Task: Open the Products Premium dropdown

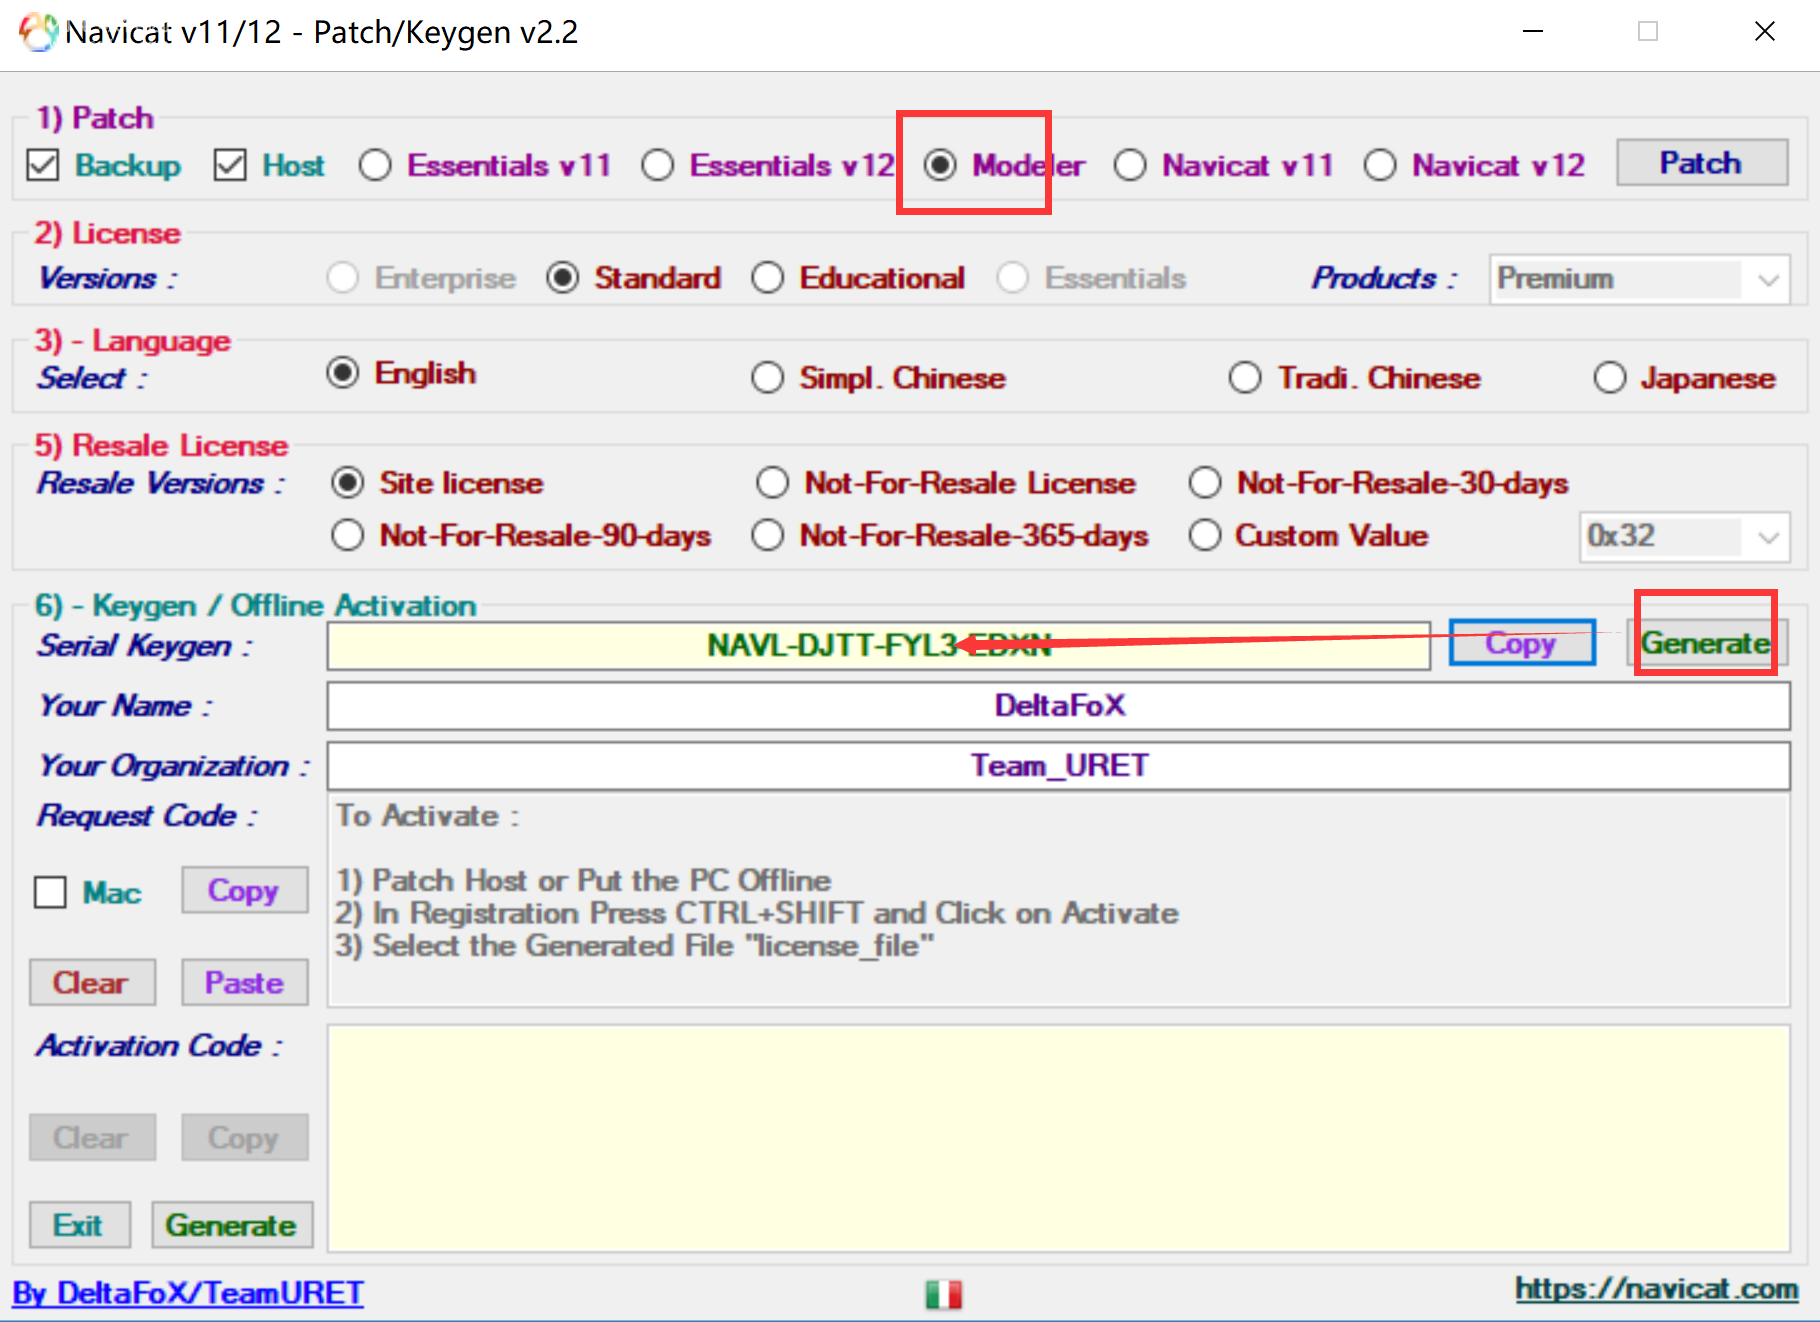Action: (x=1639, y=279)
